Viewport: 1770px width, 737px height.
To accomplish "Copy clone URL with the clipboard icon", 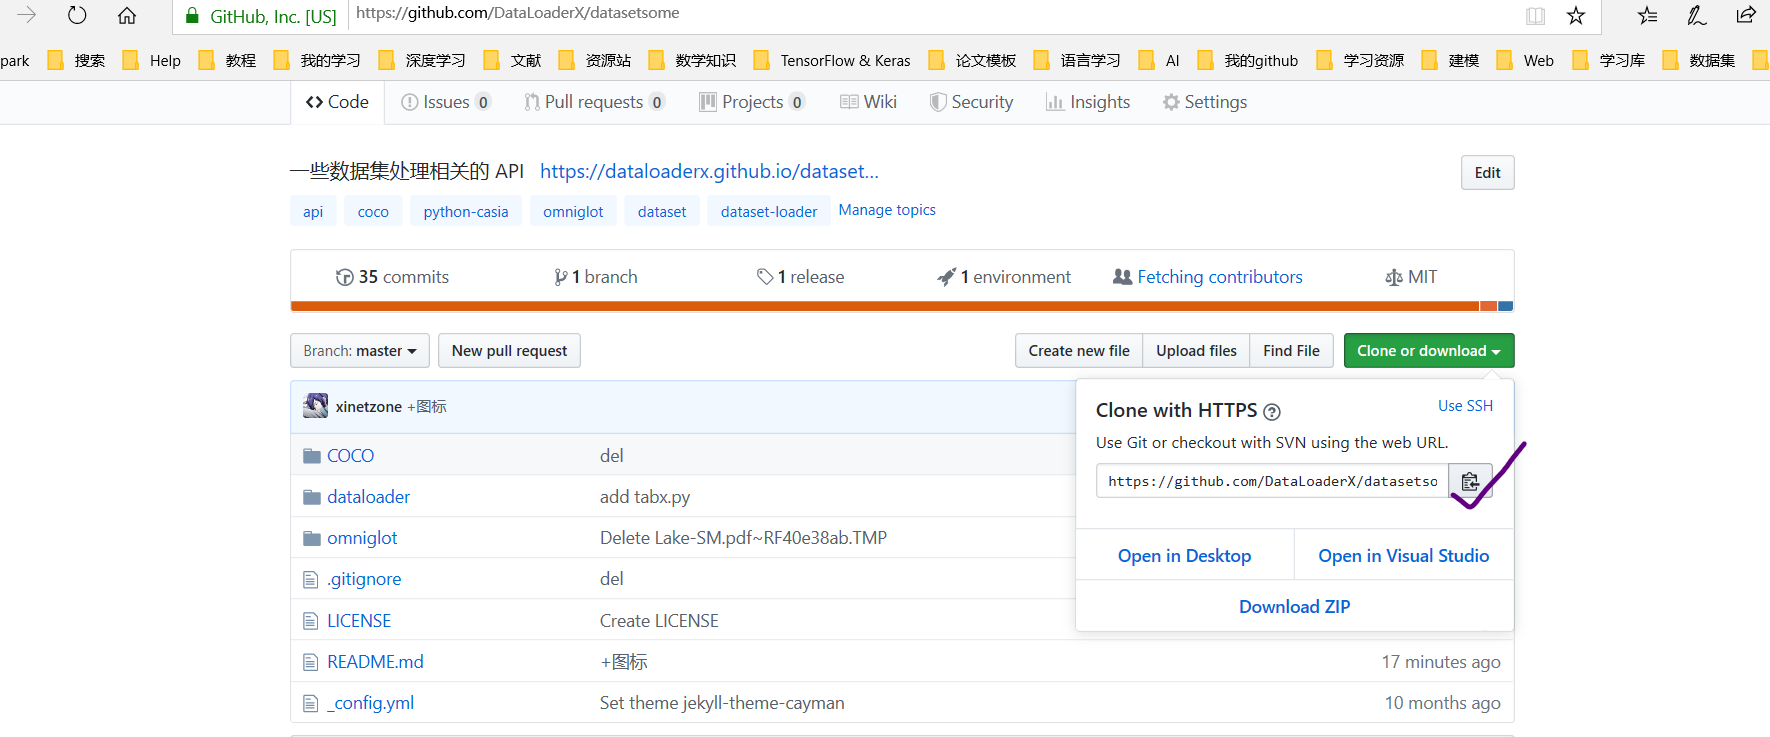I will tap(1470, 481).
